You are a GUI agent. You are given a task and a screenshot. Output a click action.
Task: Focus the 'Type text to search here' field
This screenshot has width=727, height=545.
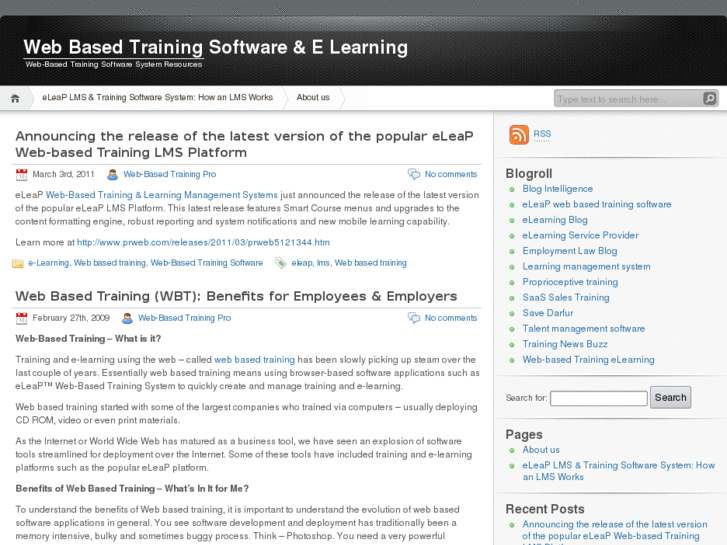[x=628, y=99]
